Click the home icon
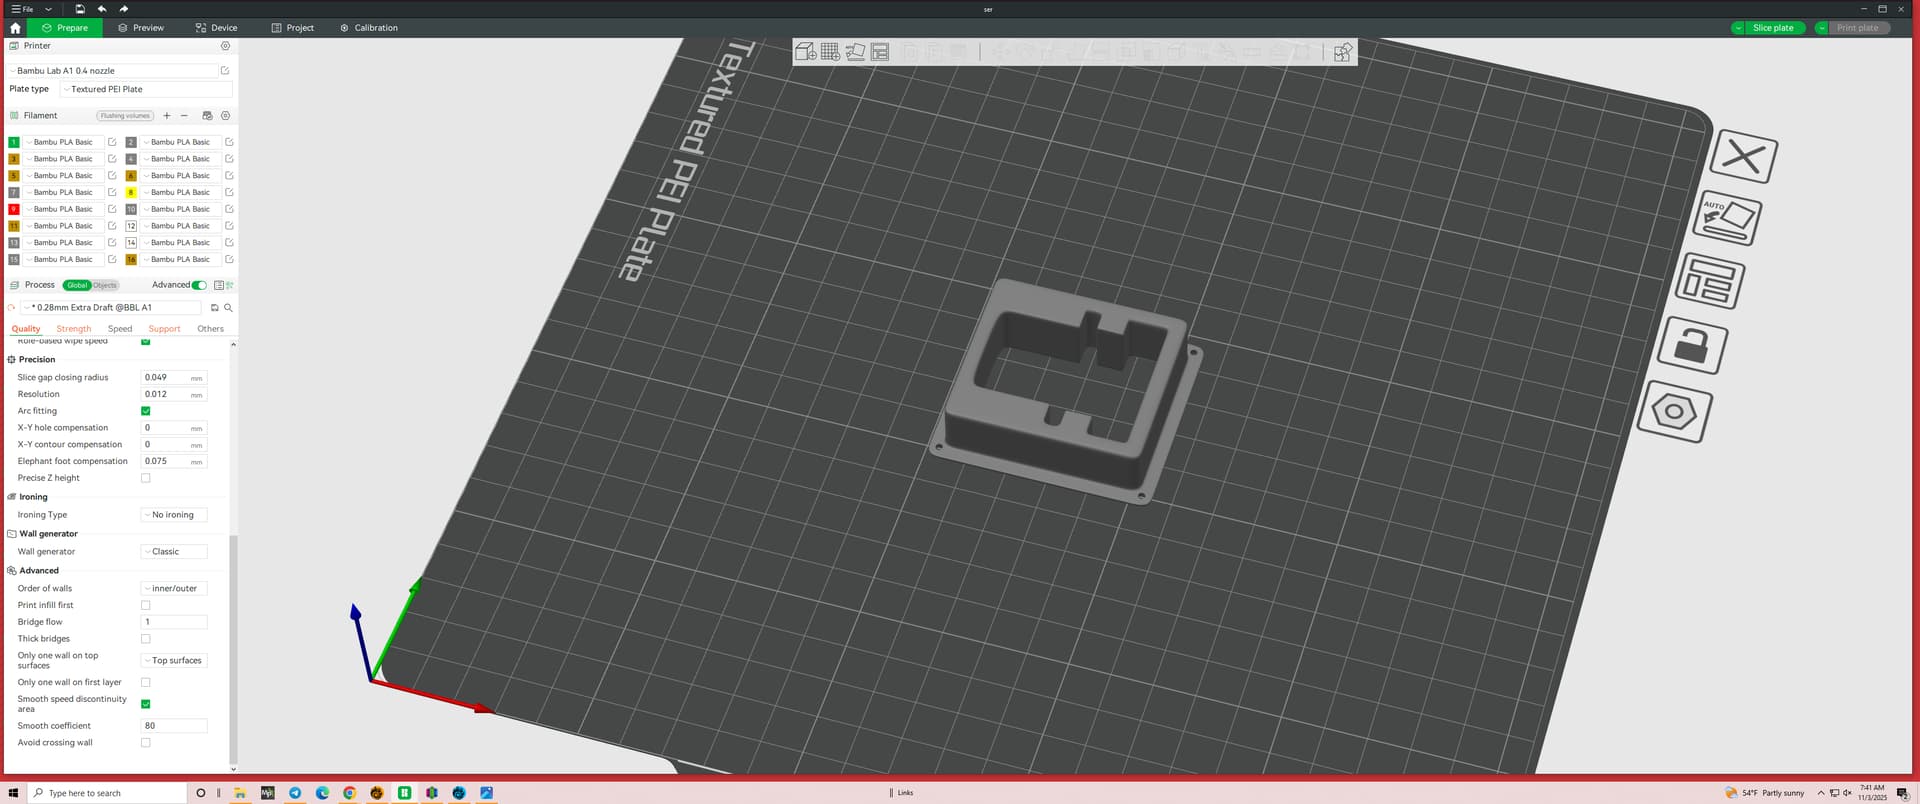Viewport: 1920px width, 804px height. (x=15, y=28)
